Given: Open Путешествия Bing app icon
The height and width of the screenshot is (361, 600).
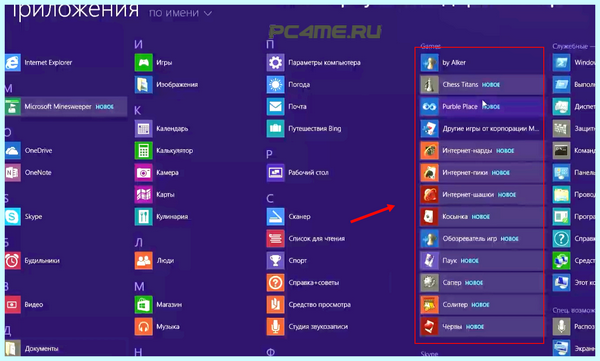Looking at the screenshot, I should (x=276, y=129).
